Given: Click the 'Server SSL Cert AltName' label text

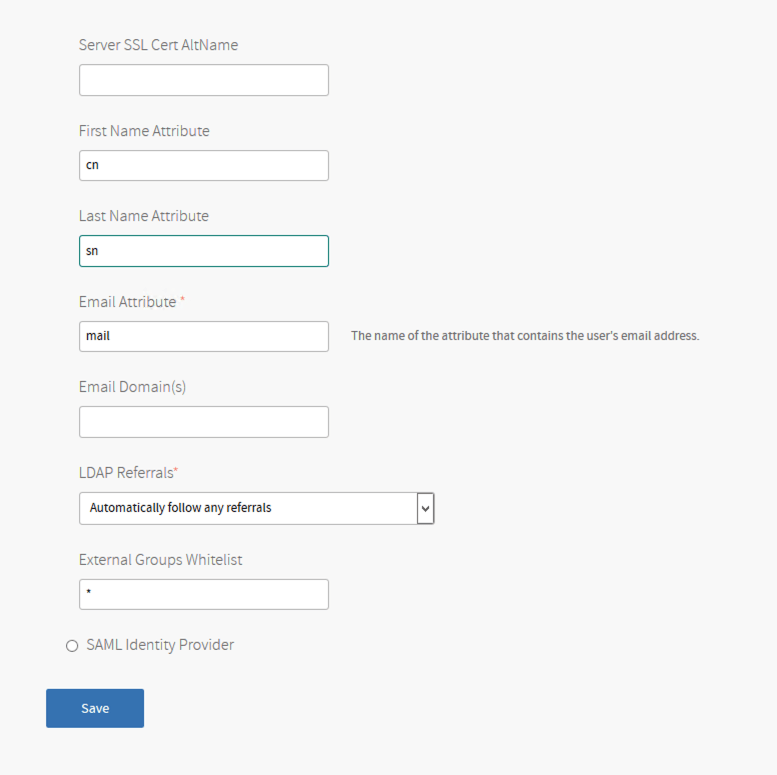Looking at the screenshot, I should tap(158, 45).
